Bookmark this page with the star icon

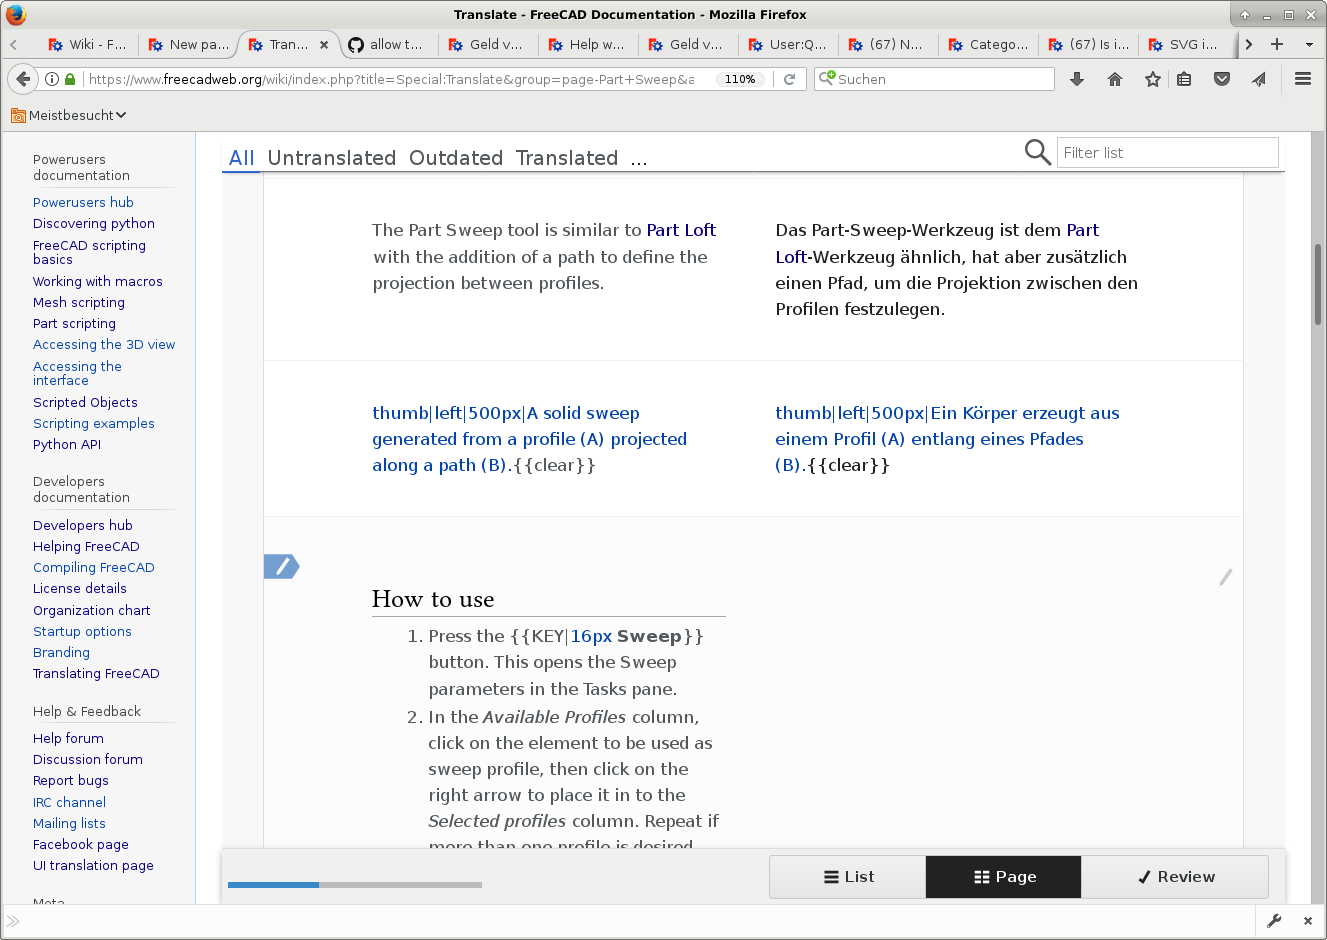click(1153, 79)
